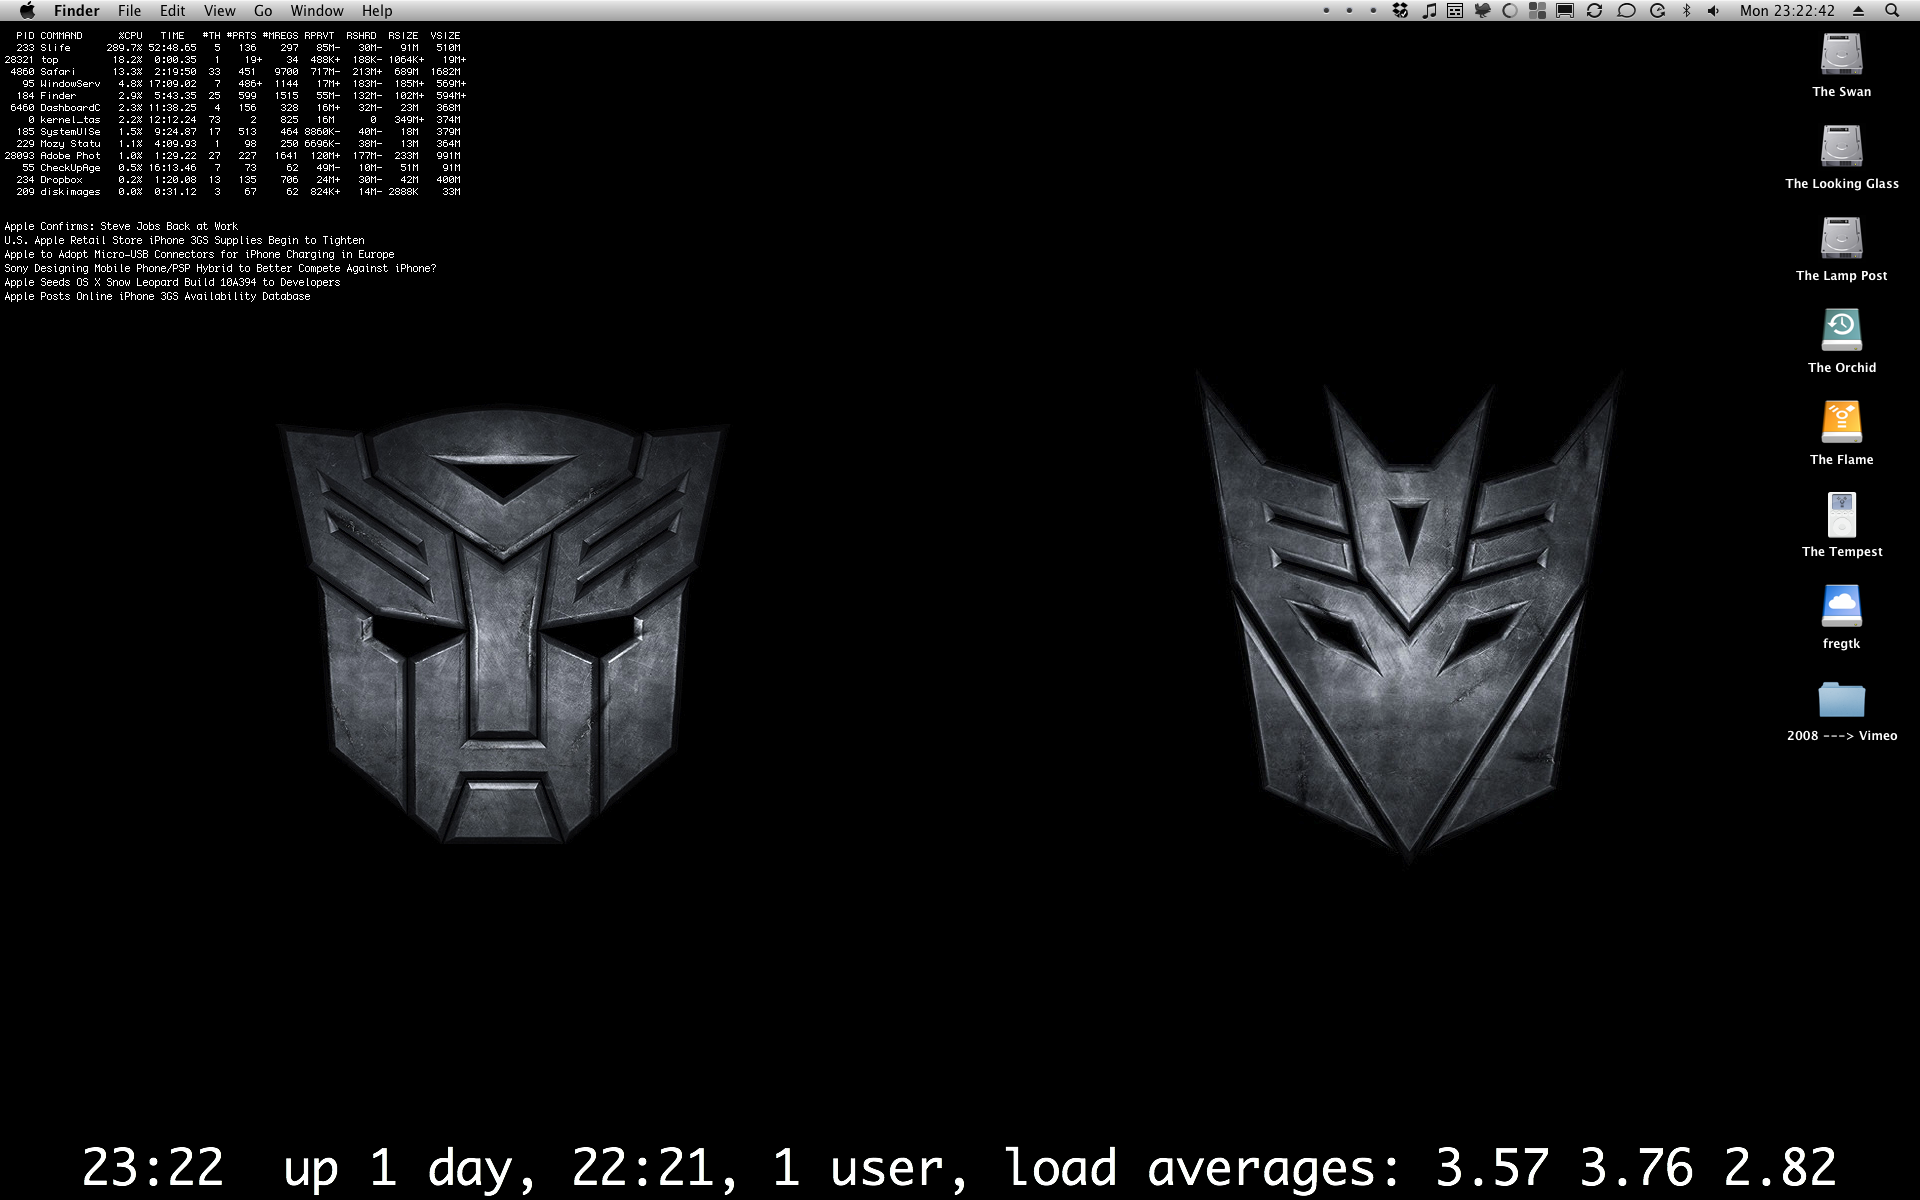Screen dimensions: 1920x1200
Task: Click the bird-shaped menu bar icon
Action: (1482, 11)
